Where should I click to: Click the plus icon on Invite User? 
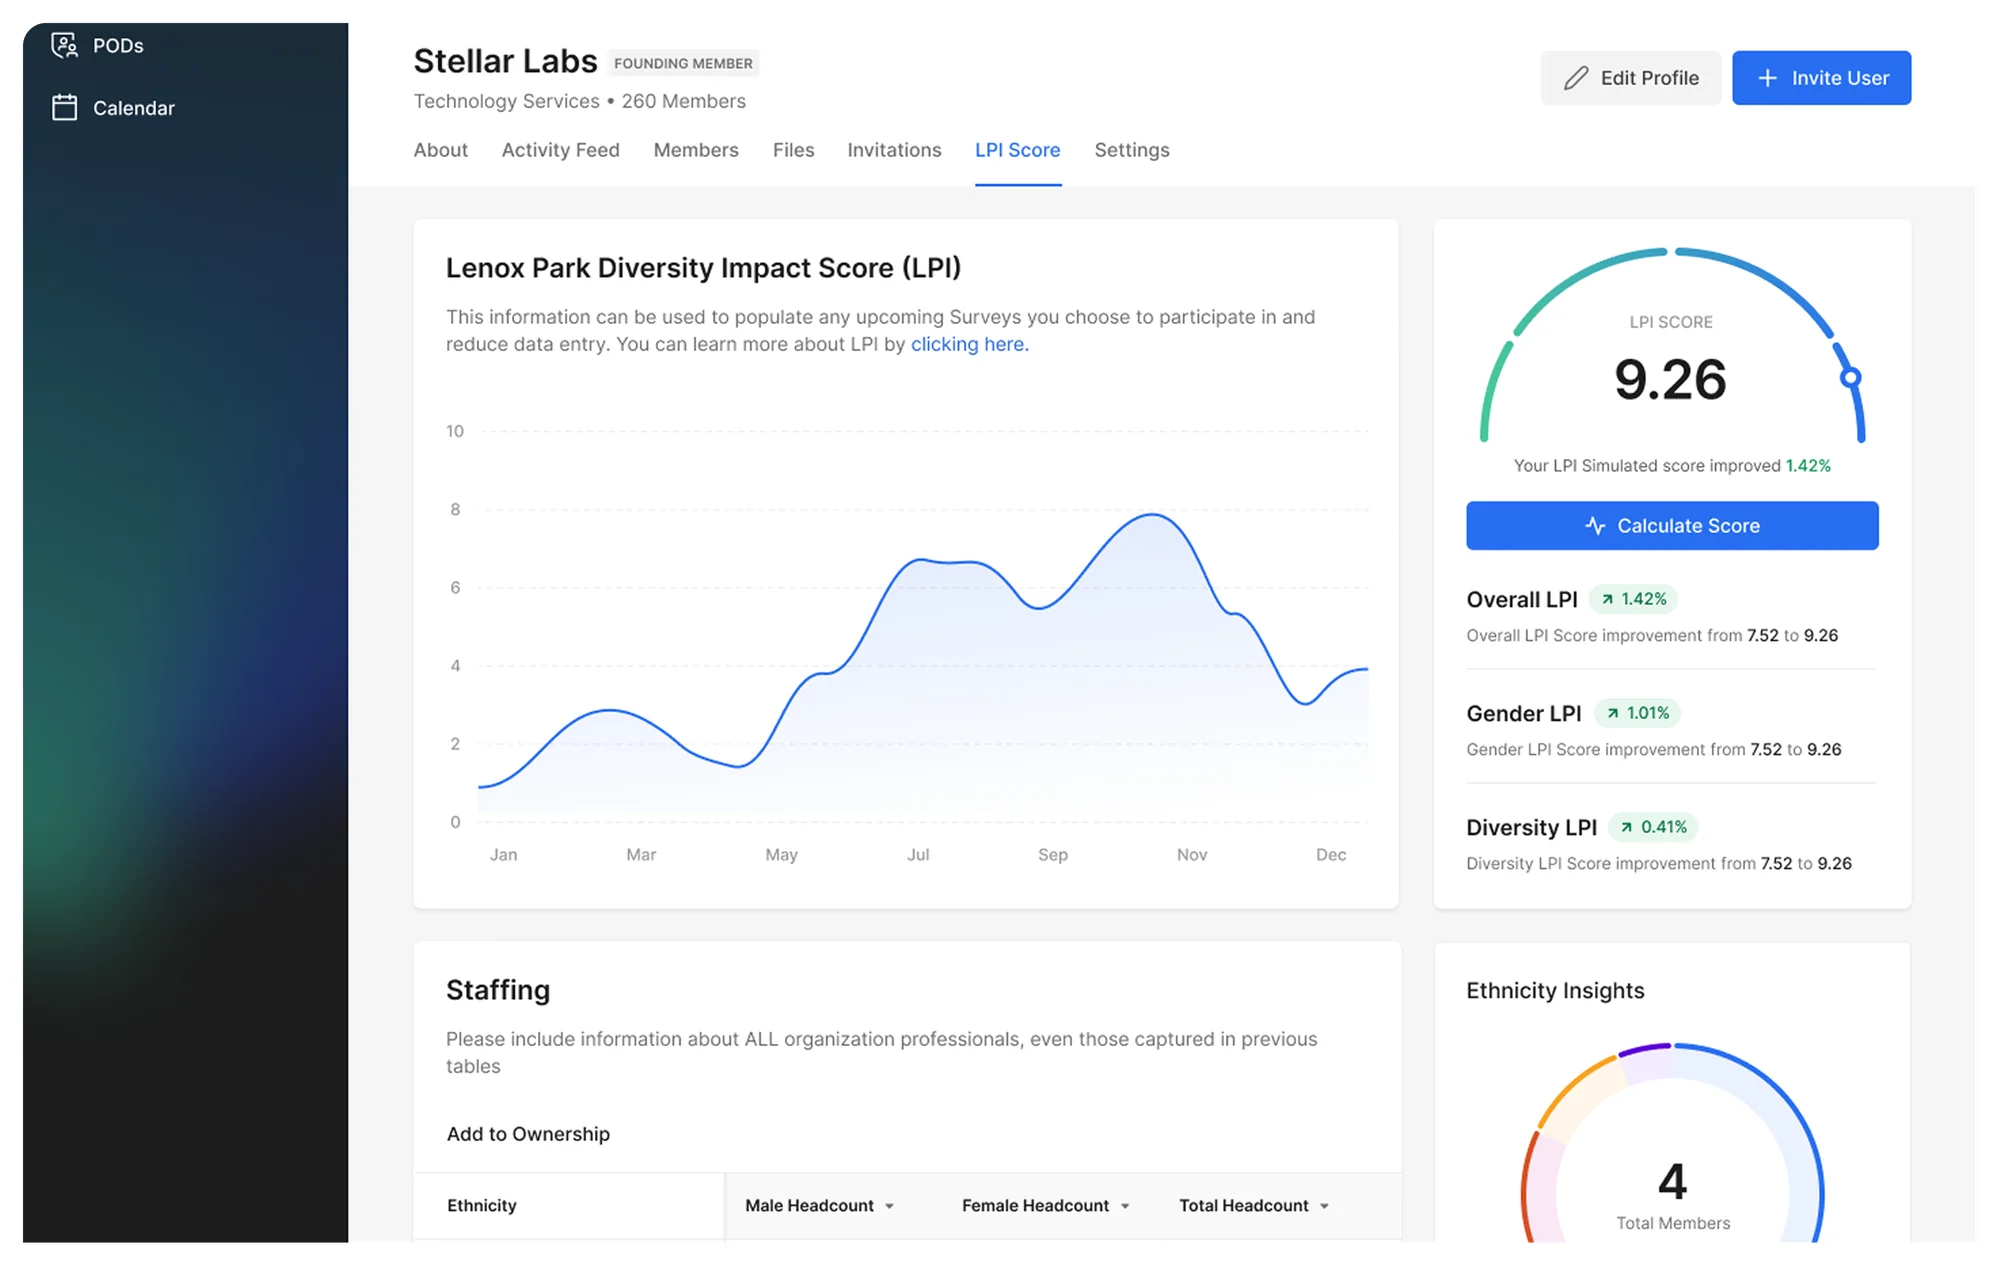(x=1768, y=78)
